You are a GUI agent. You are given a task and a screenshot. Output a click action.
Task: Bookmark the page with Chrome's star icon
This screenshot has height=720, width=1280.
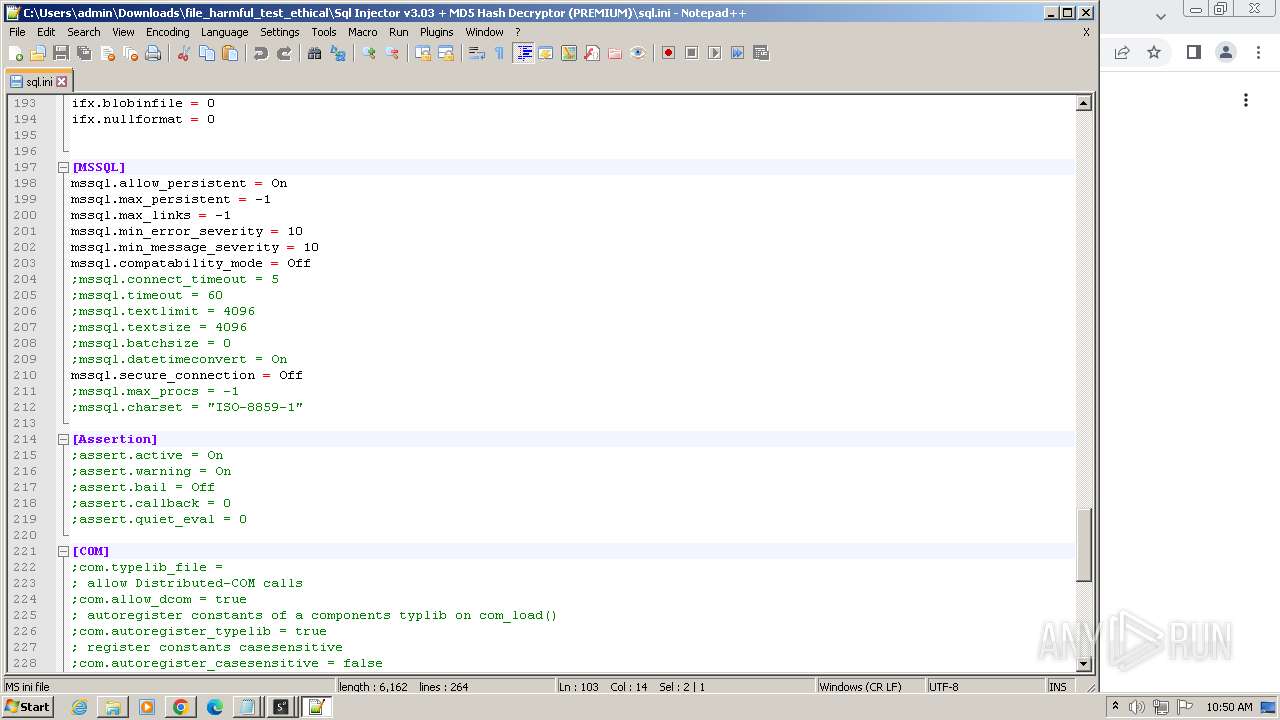[x=1154, y=52]
